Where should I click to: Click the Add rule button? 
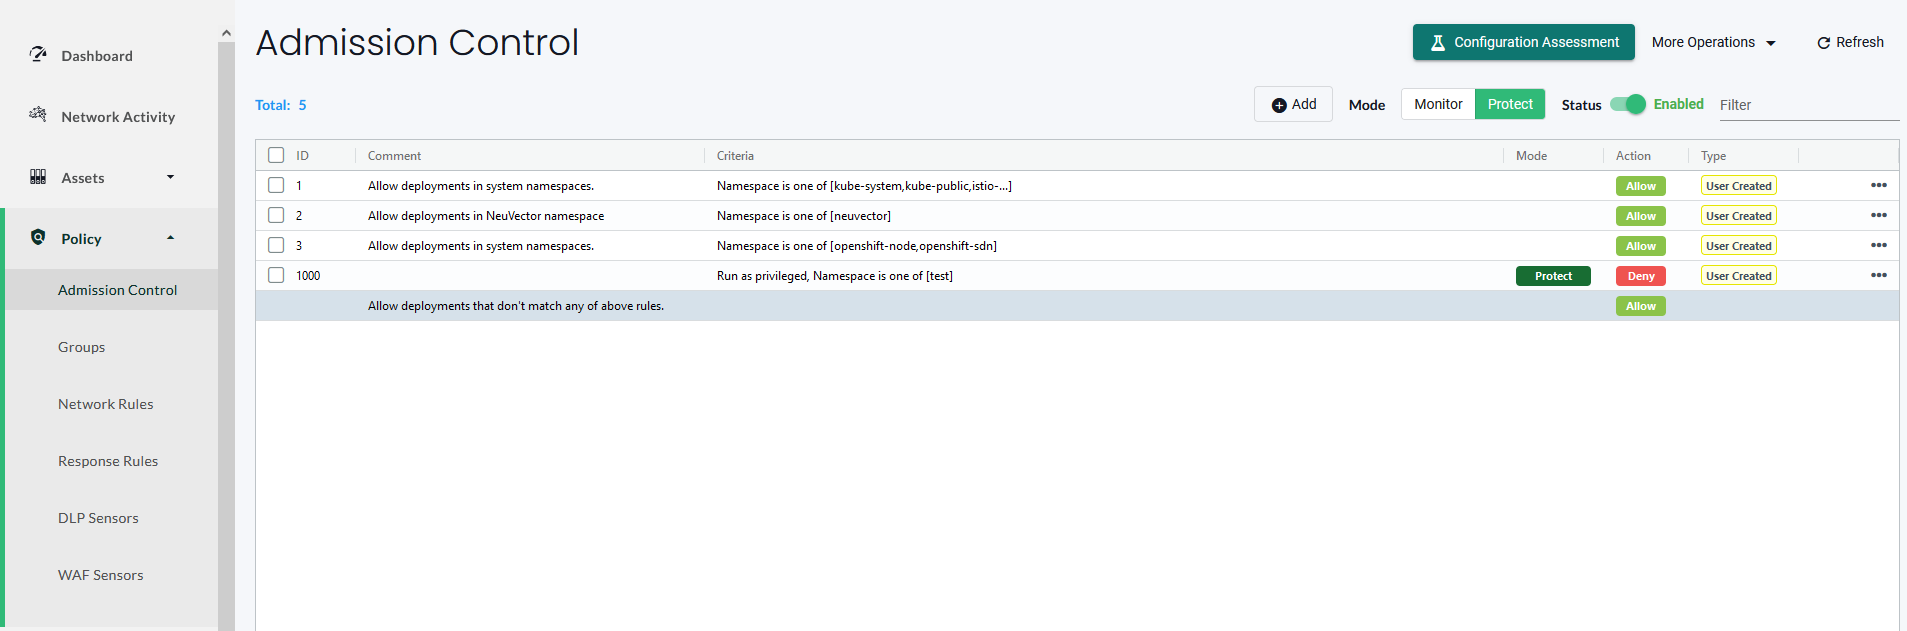pyautogui.click(x=1294, y=104)
